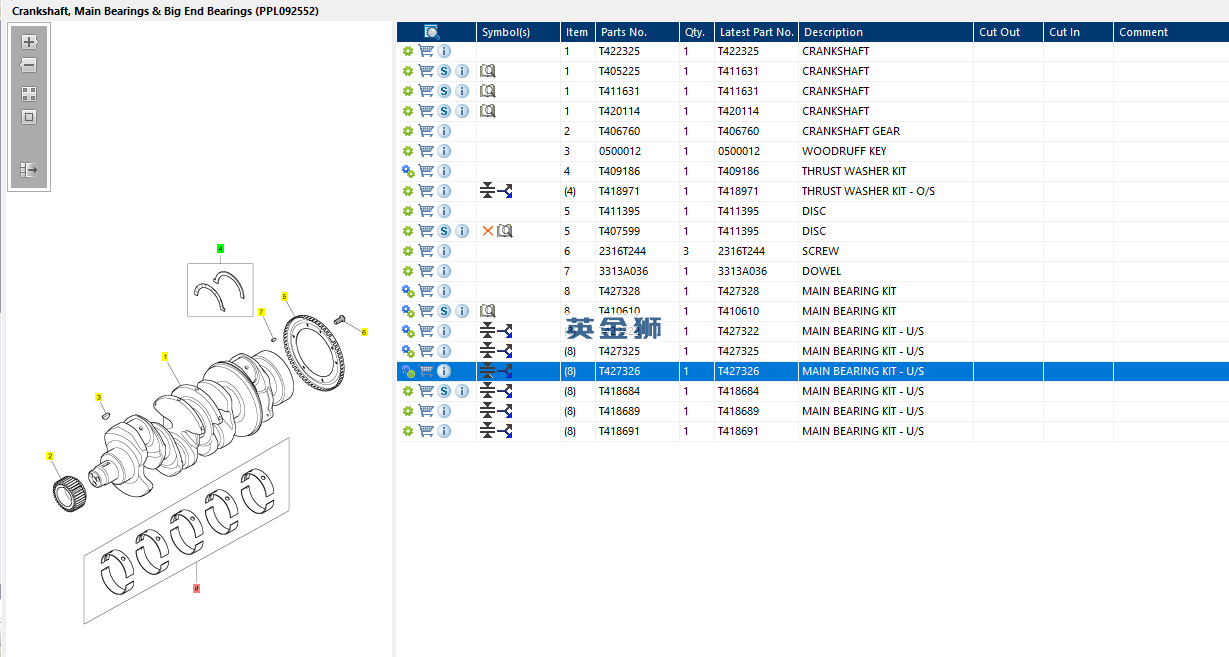Viewport: 1229px width, 657px height.
Task: Click the CRANKSHAFT GEAR description cell
Action: point(851,131)
